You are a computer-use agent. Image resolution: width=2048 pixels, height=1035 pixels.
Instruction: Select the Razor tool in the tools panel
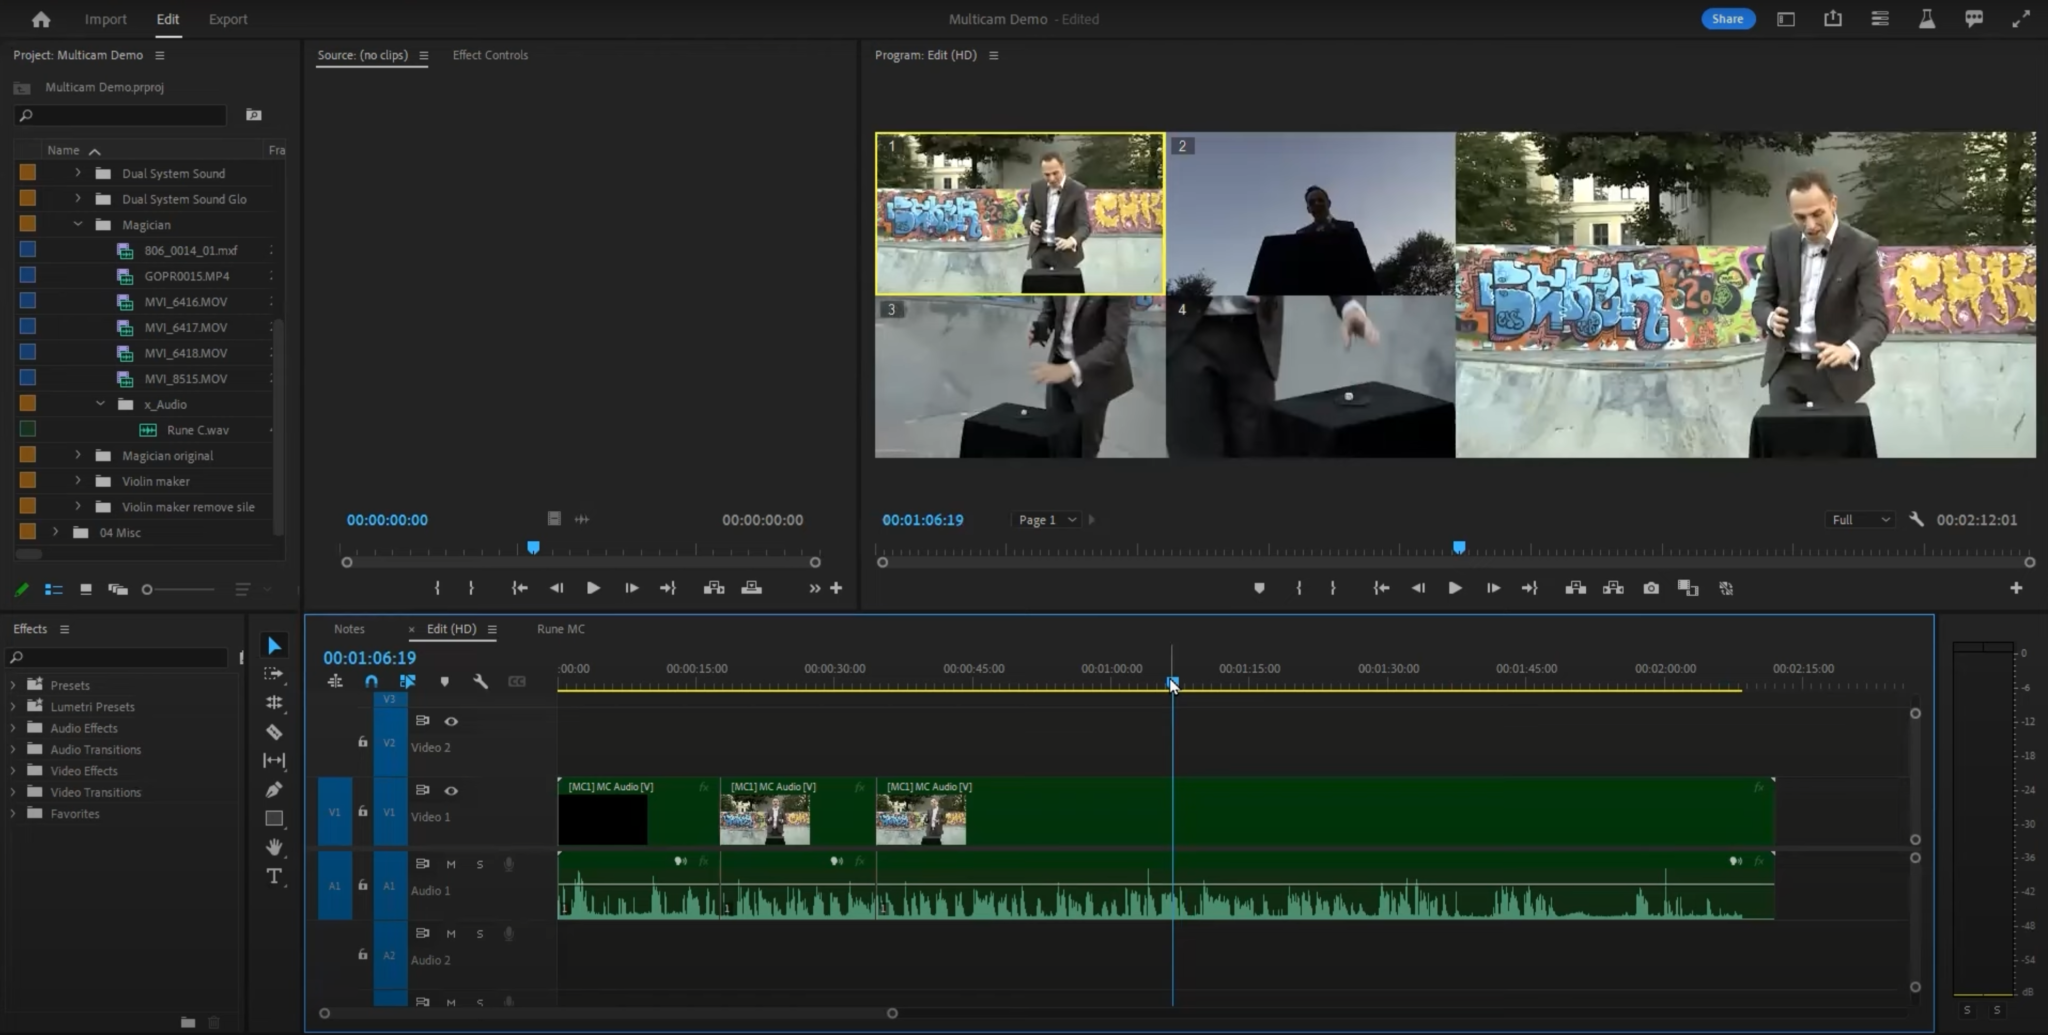pyautogui.click(x=274, y=731)
